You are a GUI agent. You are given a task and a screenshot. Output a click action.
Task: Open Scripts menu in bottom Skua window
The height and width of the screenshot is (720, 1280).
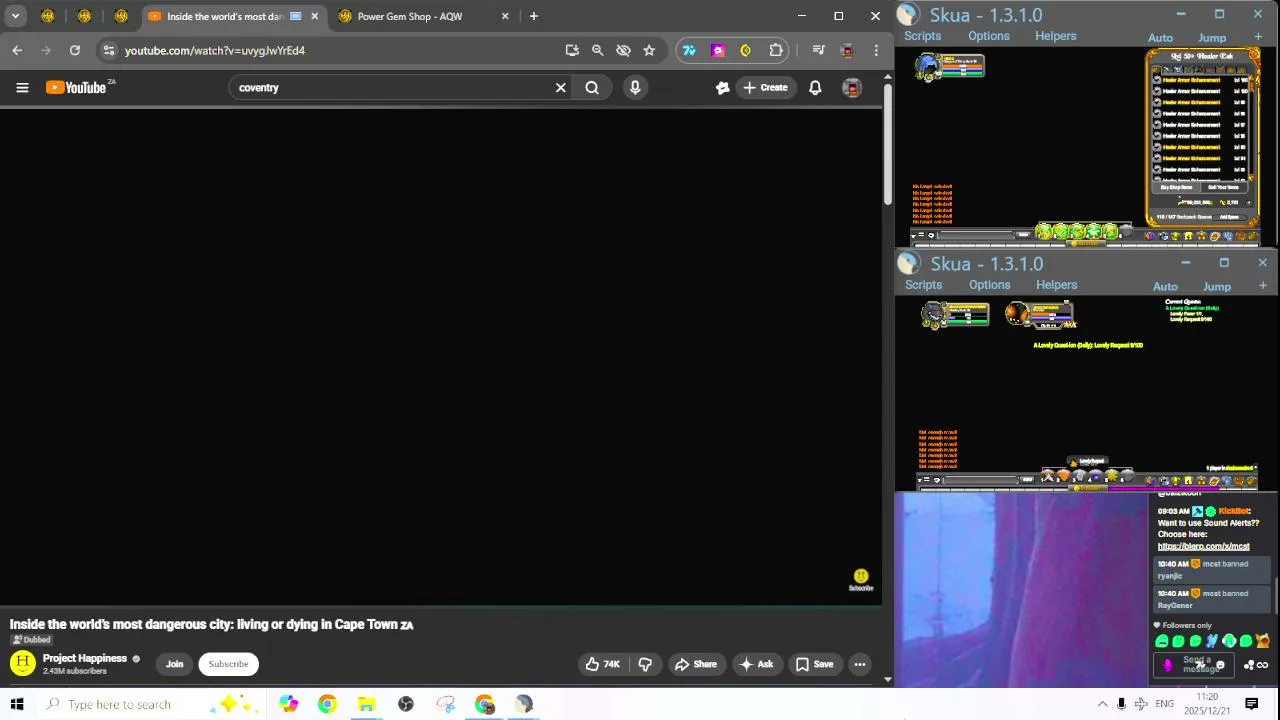coord(923,285)
